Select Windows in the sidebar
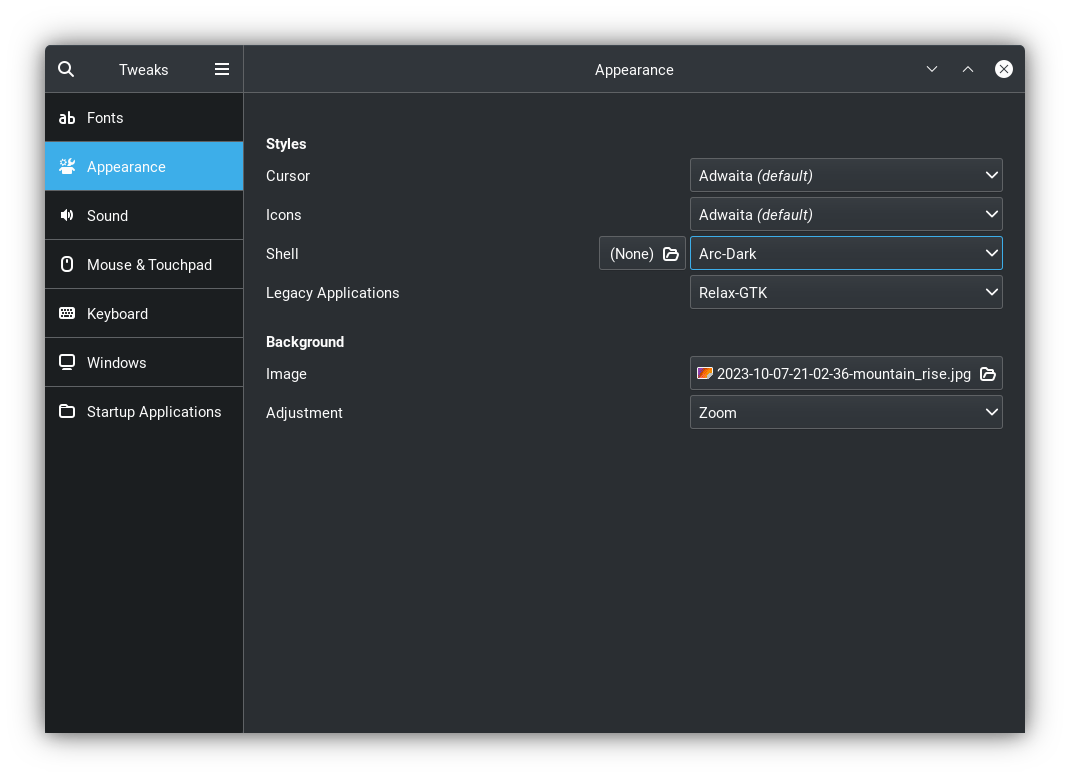This screenshot has height=778, width=1070. coord(144,362)
